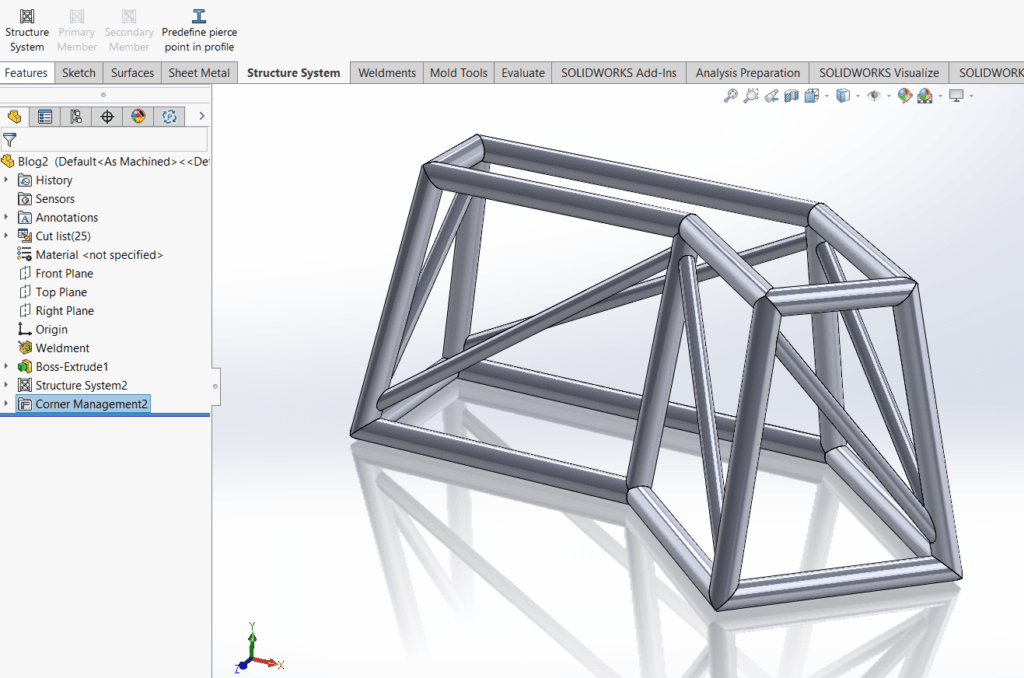Screen dimensions: 1024x678
Task: Click Predefine pierce point in profile
Action: (199, 30)
